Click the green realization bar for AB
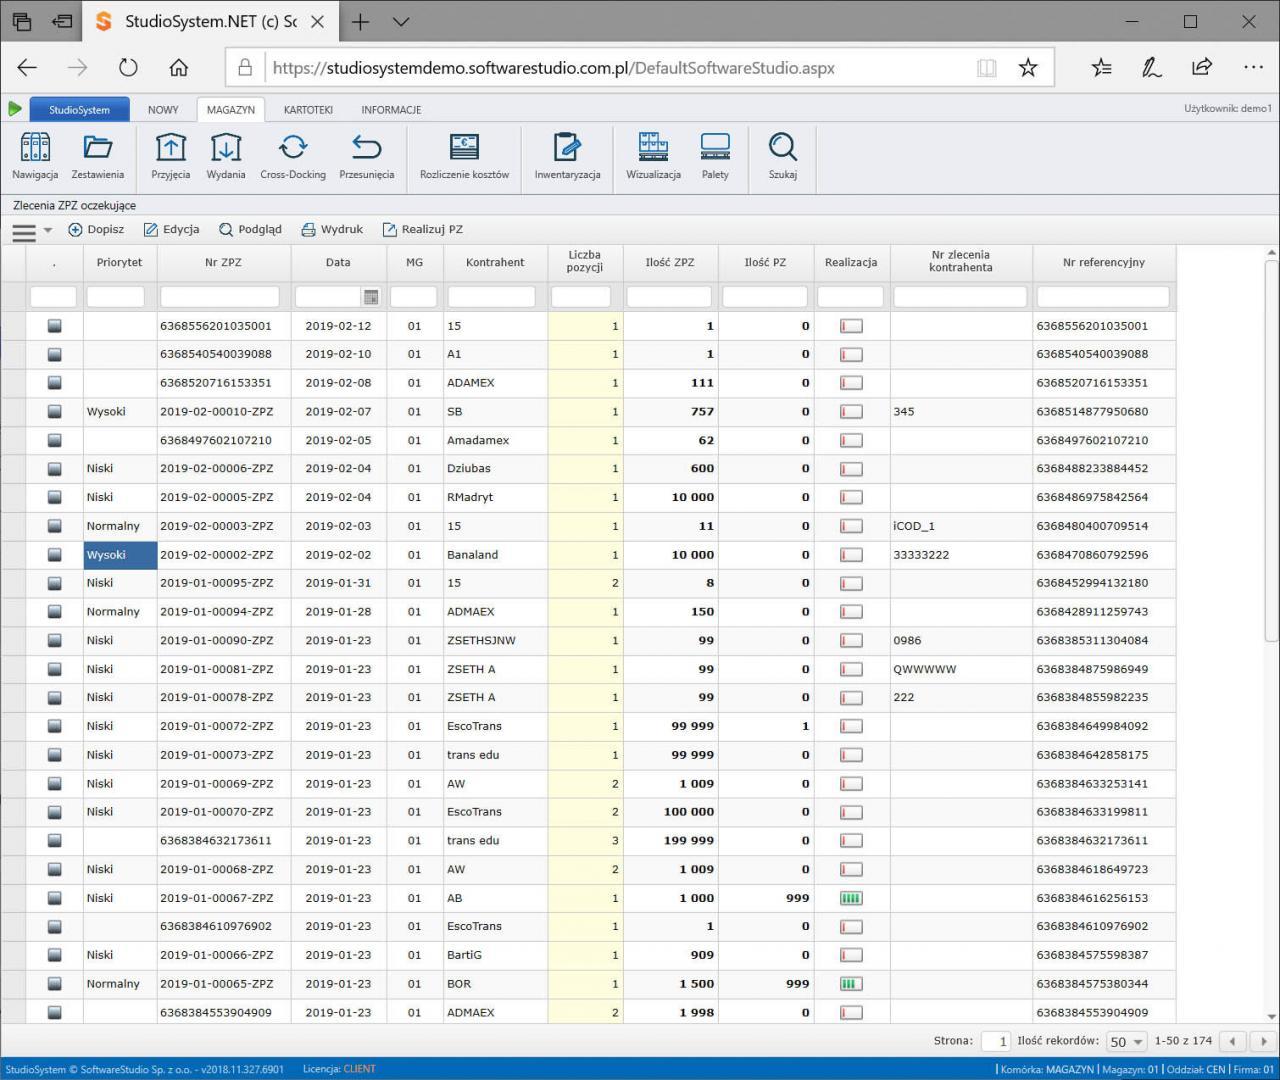Image resolution: width=1280 pixels, height=1080 pixels. click(x=851, y=898)
